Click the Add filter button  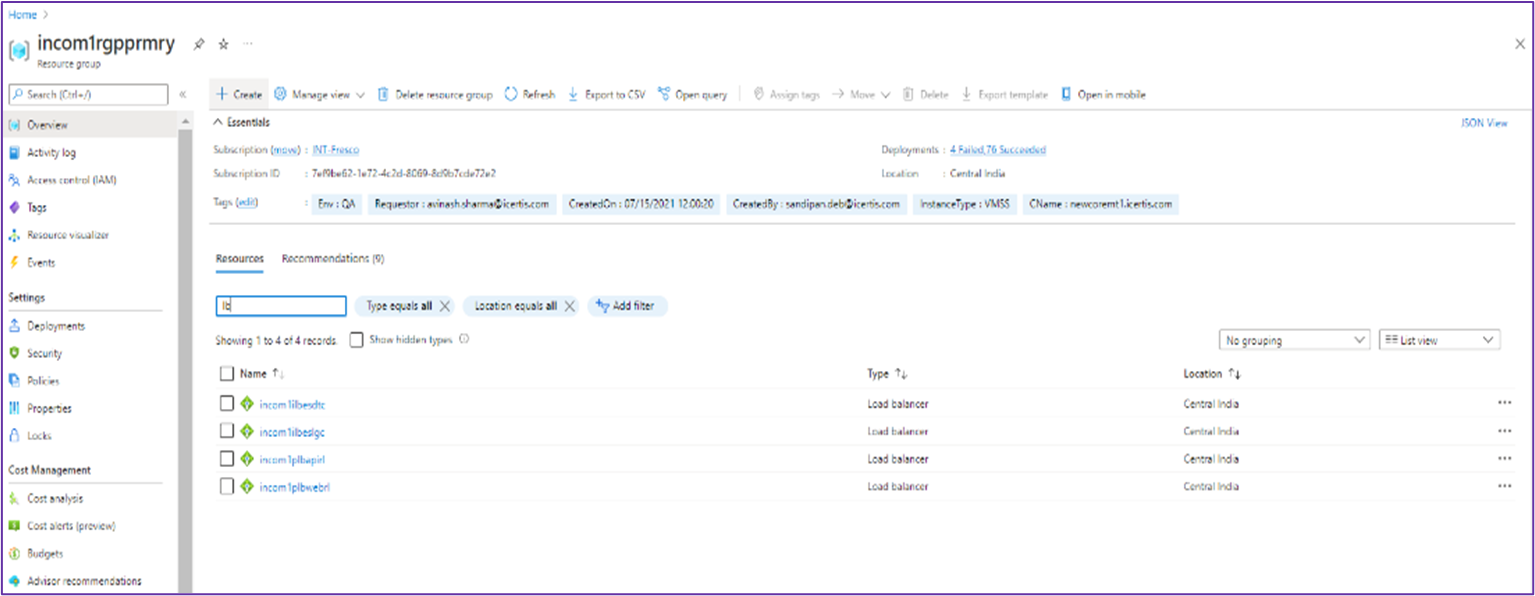click(627, 306)
